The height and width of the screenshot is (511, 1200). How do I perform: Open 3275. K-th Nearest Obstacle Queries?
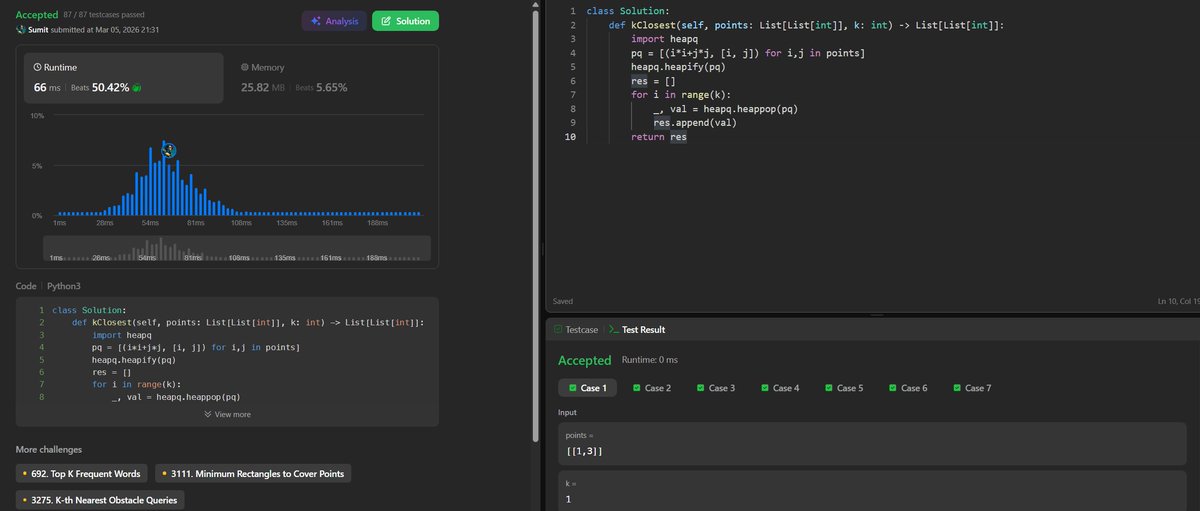(x=100, y=499)
